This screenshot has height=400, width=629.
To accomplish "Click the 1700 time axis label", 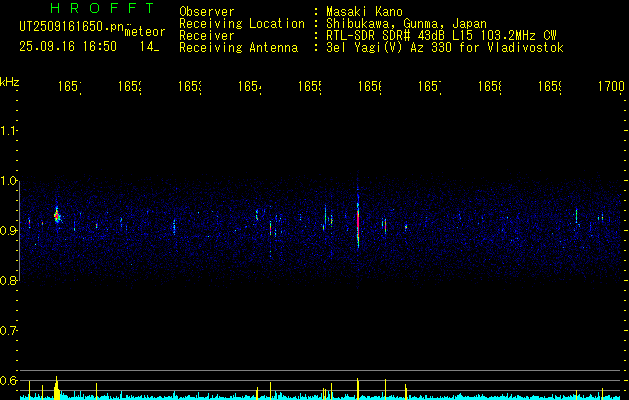I will coord(611,86).
